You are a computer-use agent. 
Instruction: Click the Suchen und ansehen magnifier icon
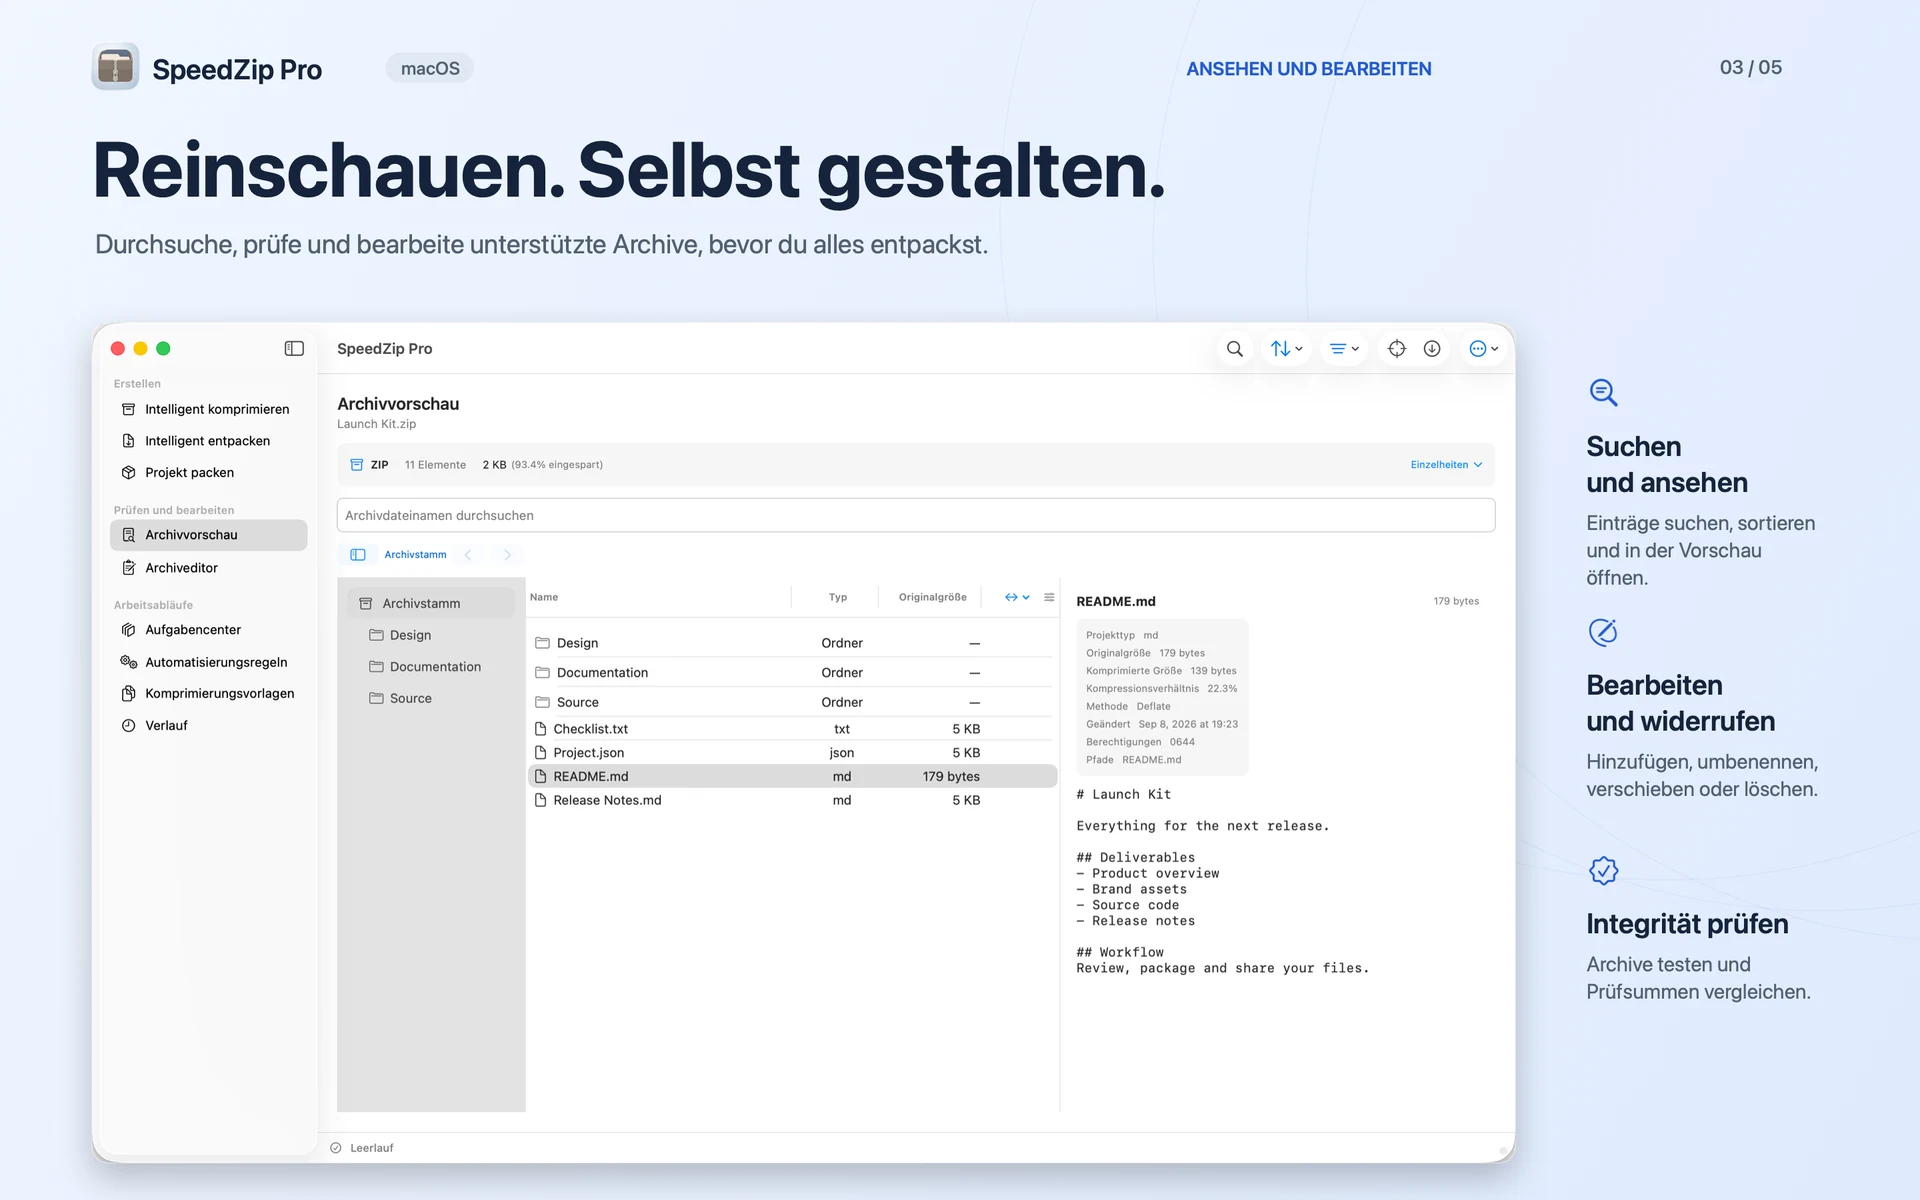point(1603,392)
